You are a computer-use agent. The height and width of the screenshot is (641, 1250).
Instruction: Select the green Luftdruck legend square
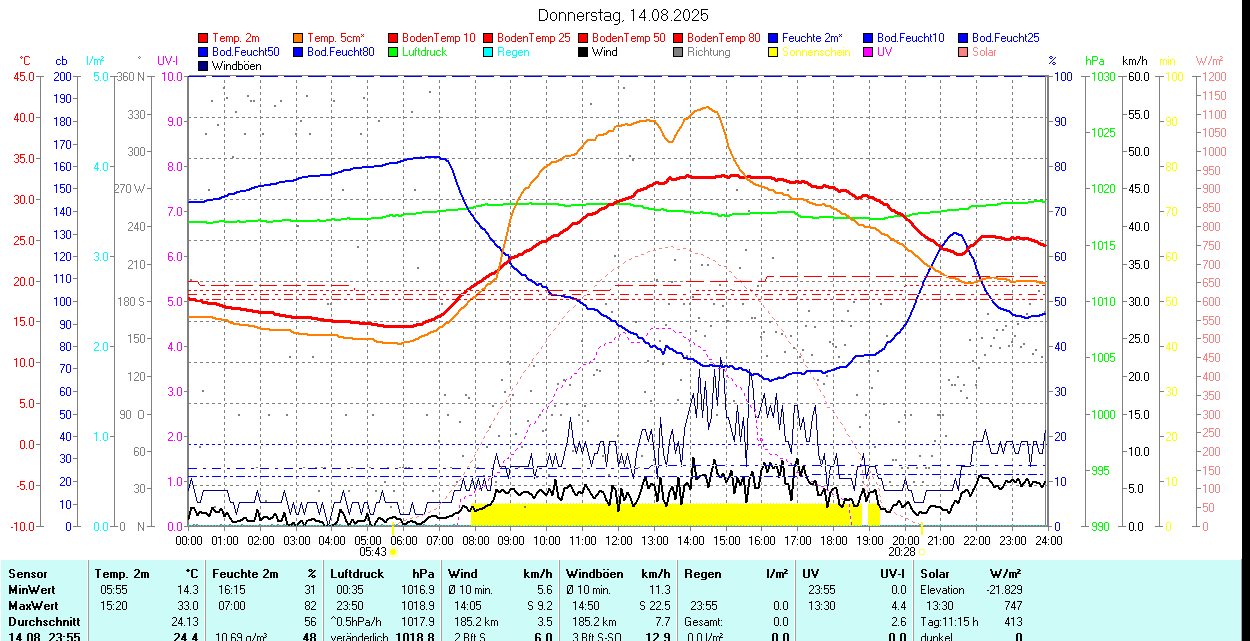[x=394, y=52]
